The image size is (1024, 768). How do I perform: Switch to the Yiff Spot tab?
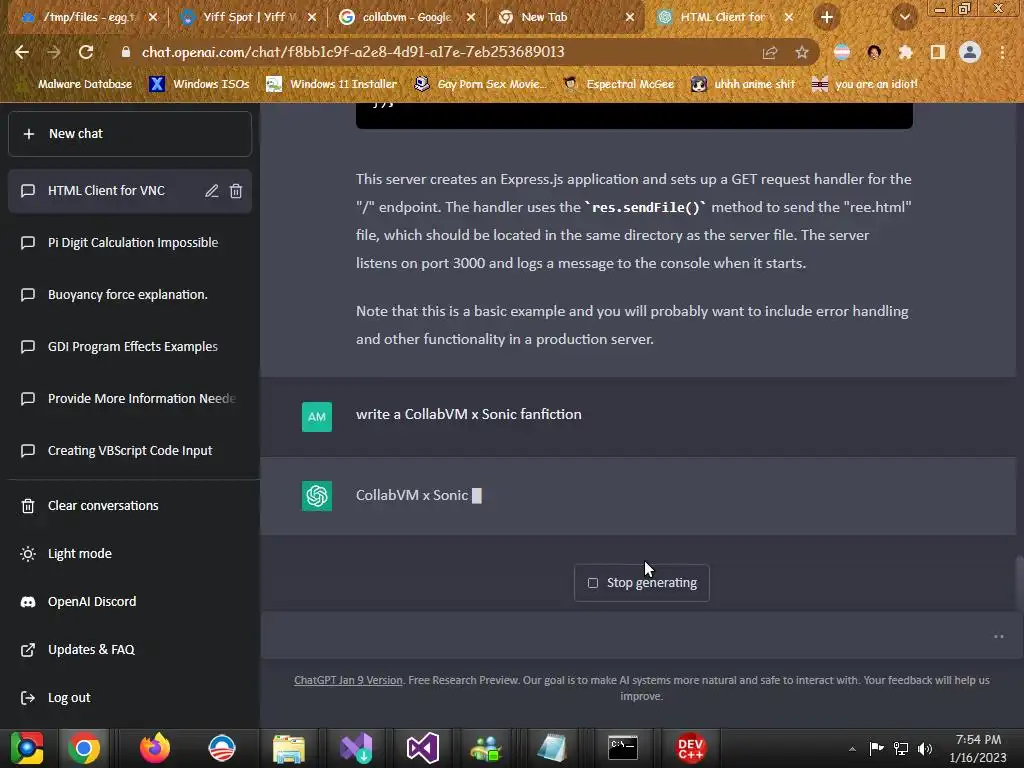tap(248, 18)
